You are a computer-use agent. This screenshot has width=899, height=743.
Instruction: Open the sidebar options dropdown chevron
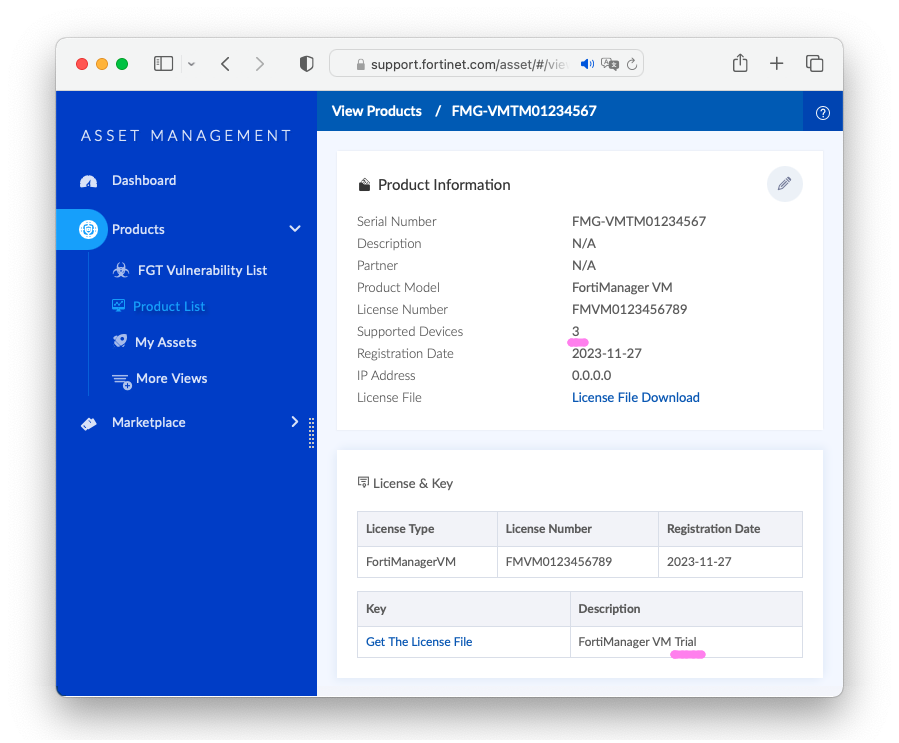coord(191,64)
